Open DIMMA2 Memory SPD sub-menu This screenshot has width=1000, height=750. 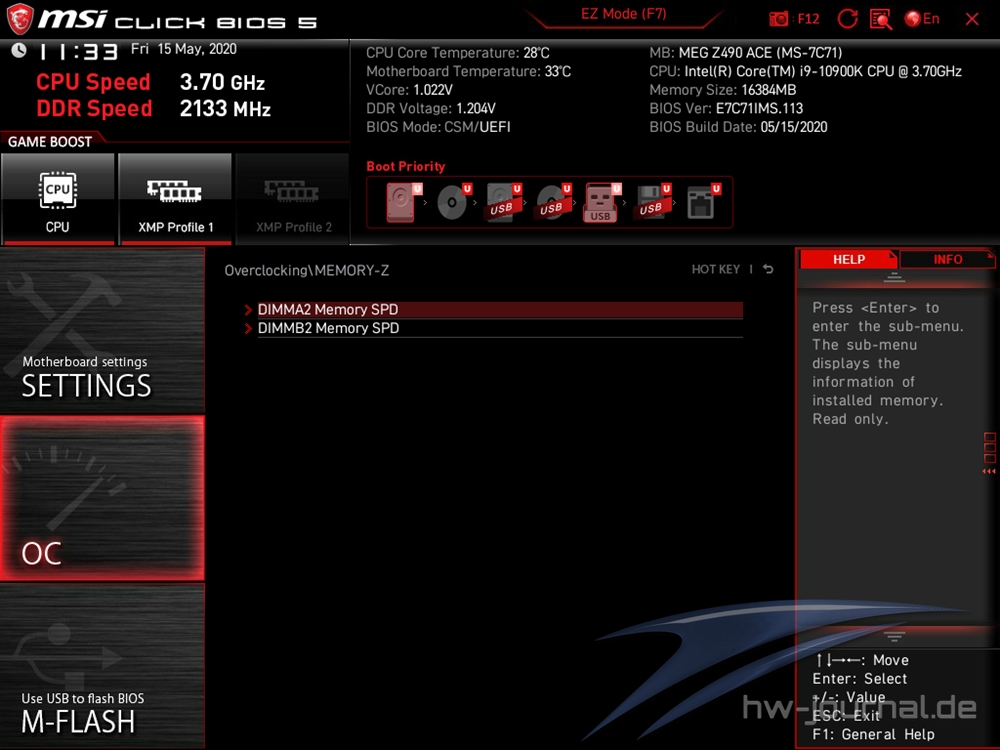(x=500, y=310)
